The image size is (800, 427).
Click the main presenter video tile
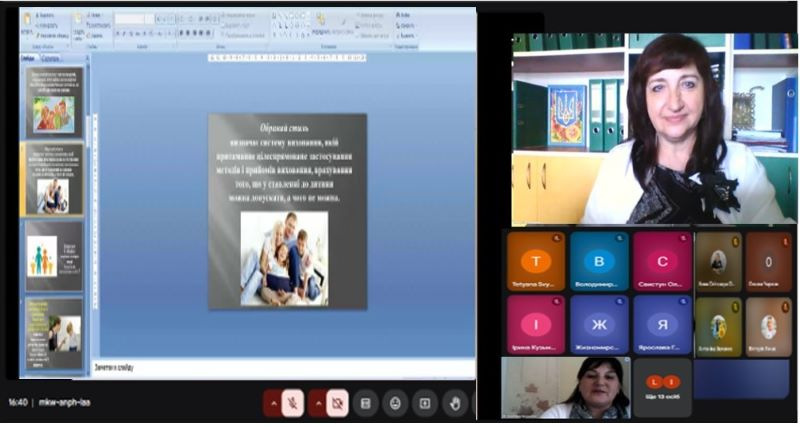(x=654, y=129)
